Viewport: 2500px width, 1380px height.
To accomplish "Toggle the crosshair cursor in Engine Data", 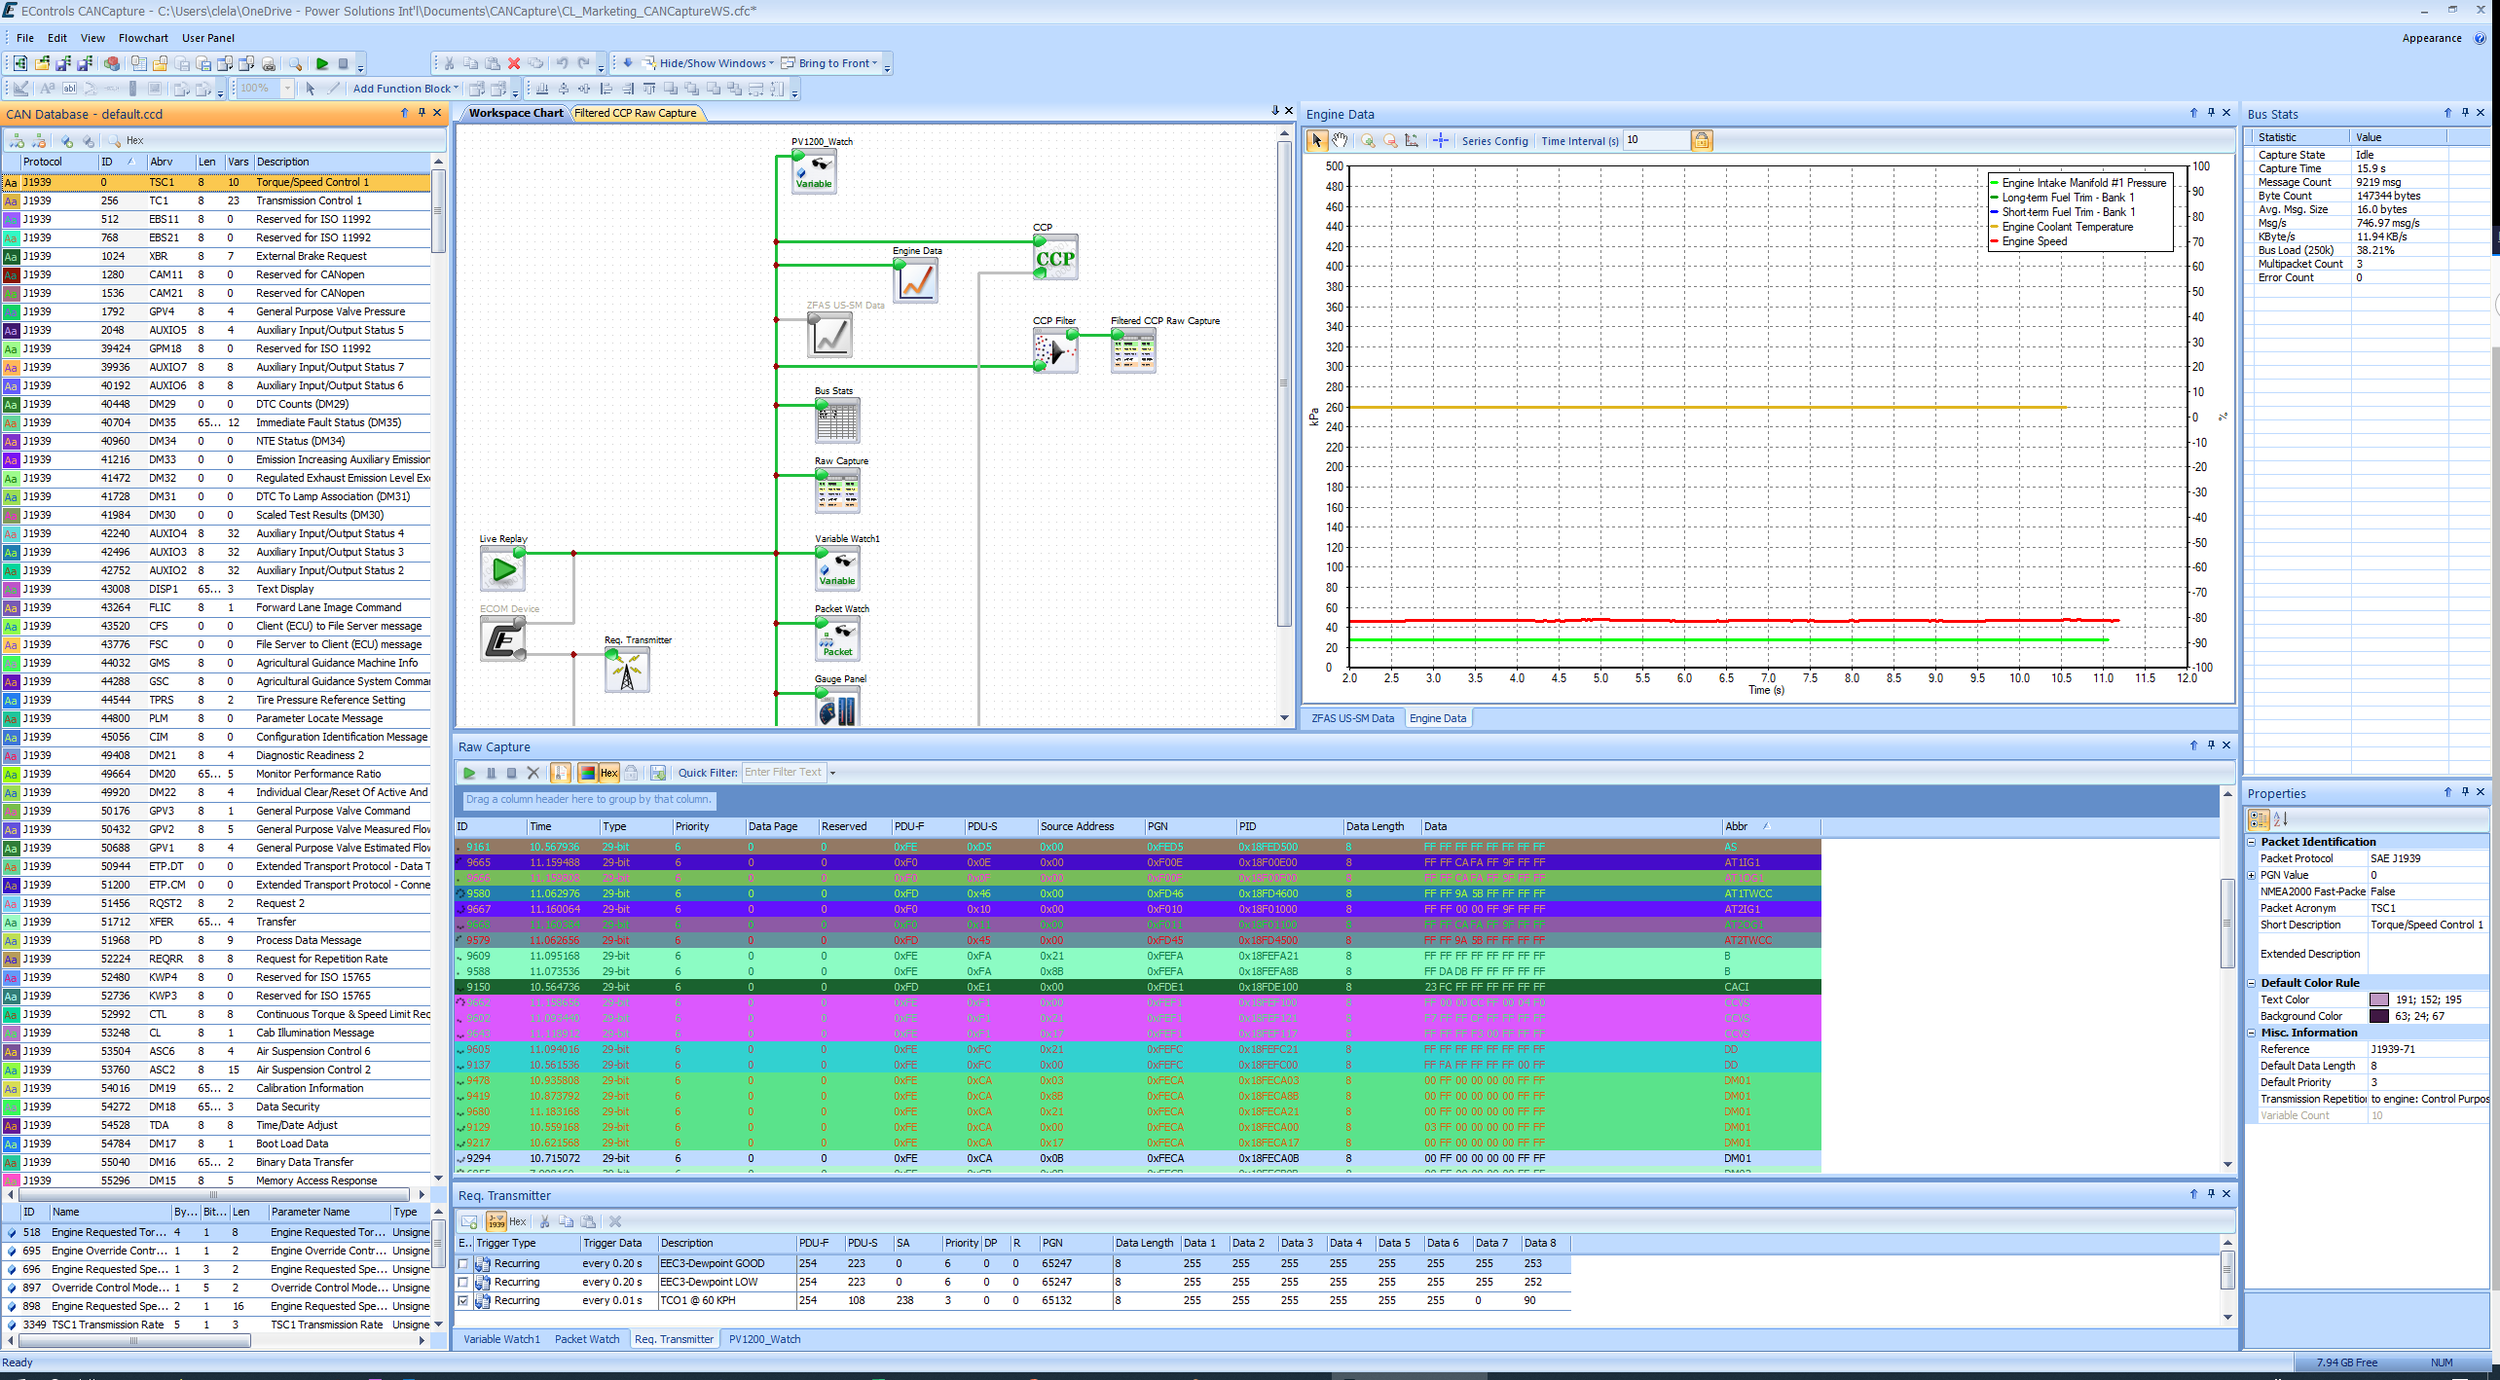I will point(1440,141).
